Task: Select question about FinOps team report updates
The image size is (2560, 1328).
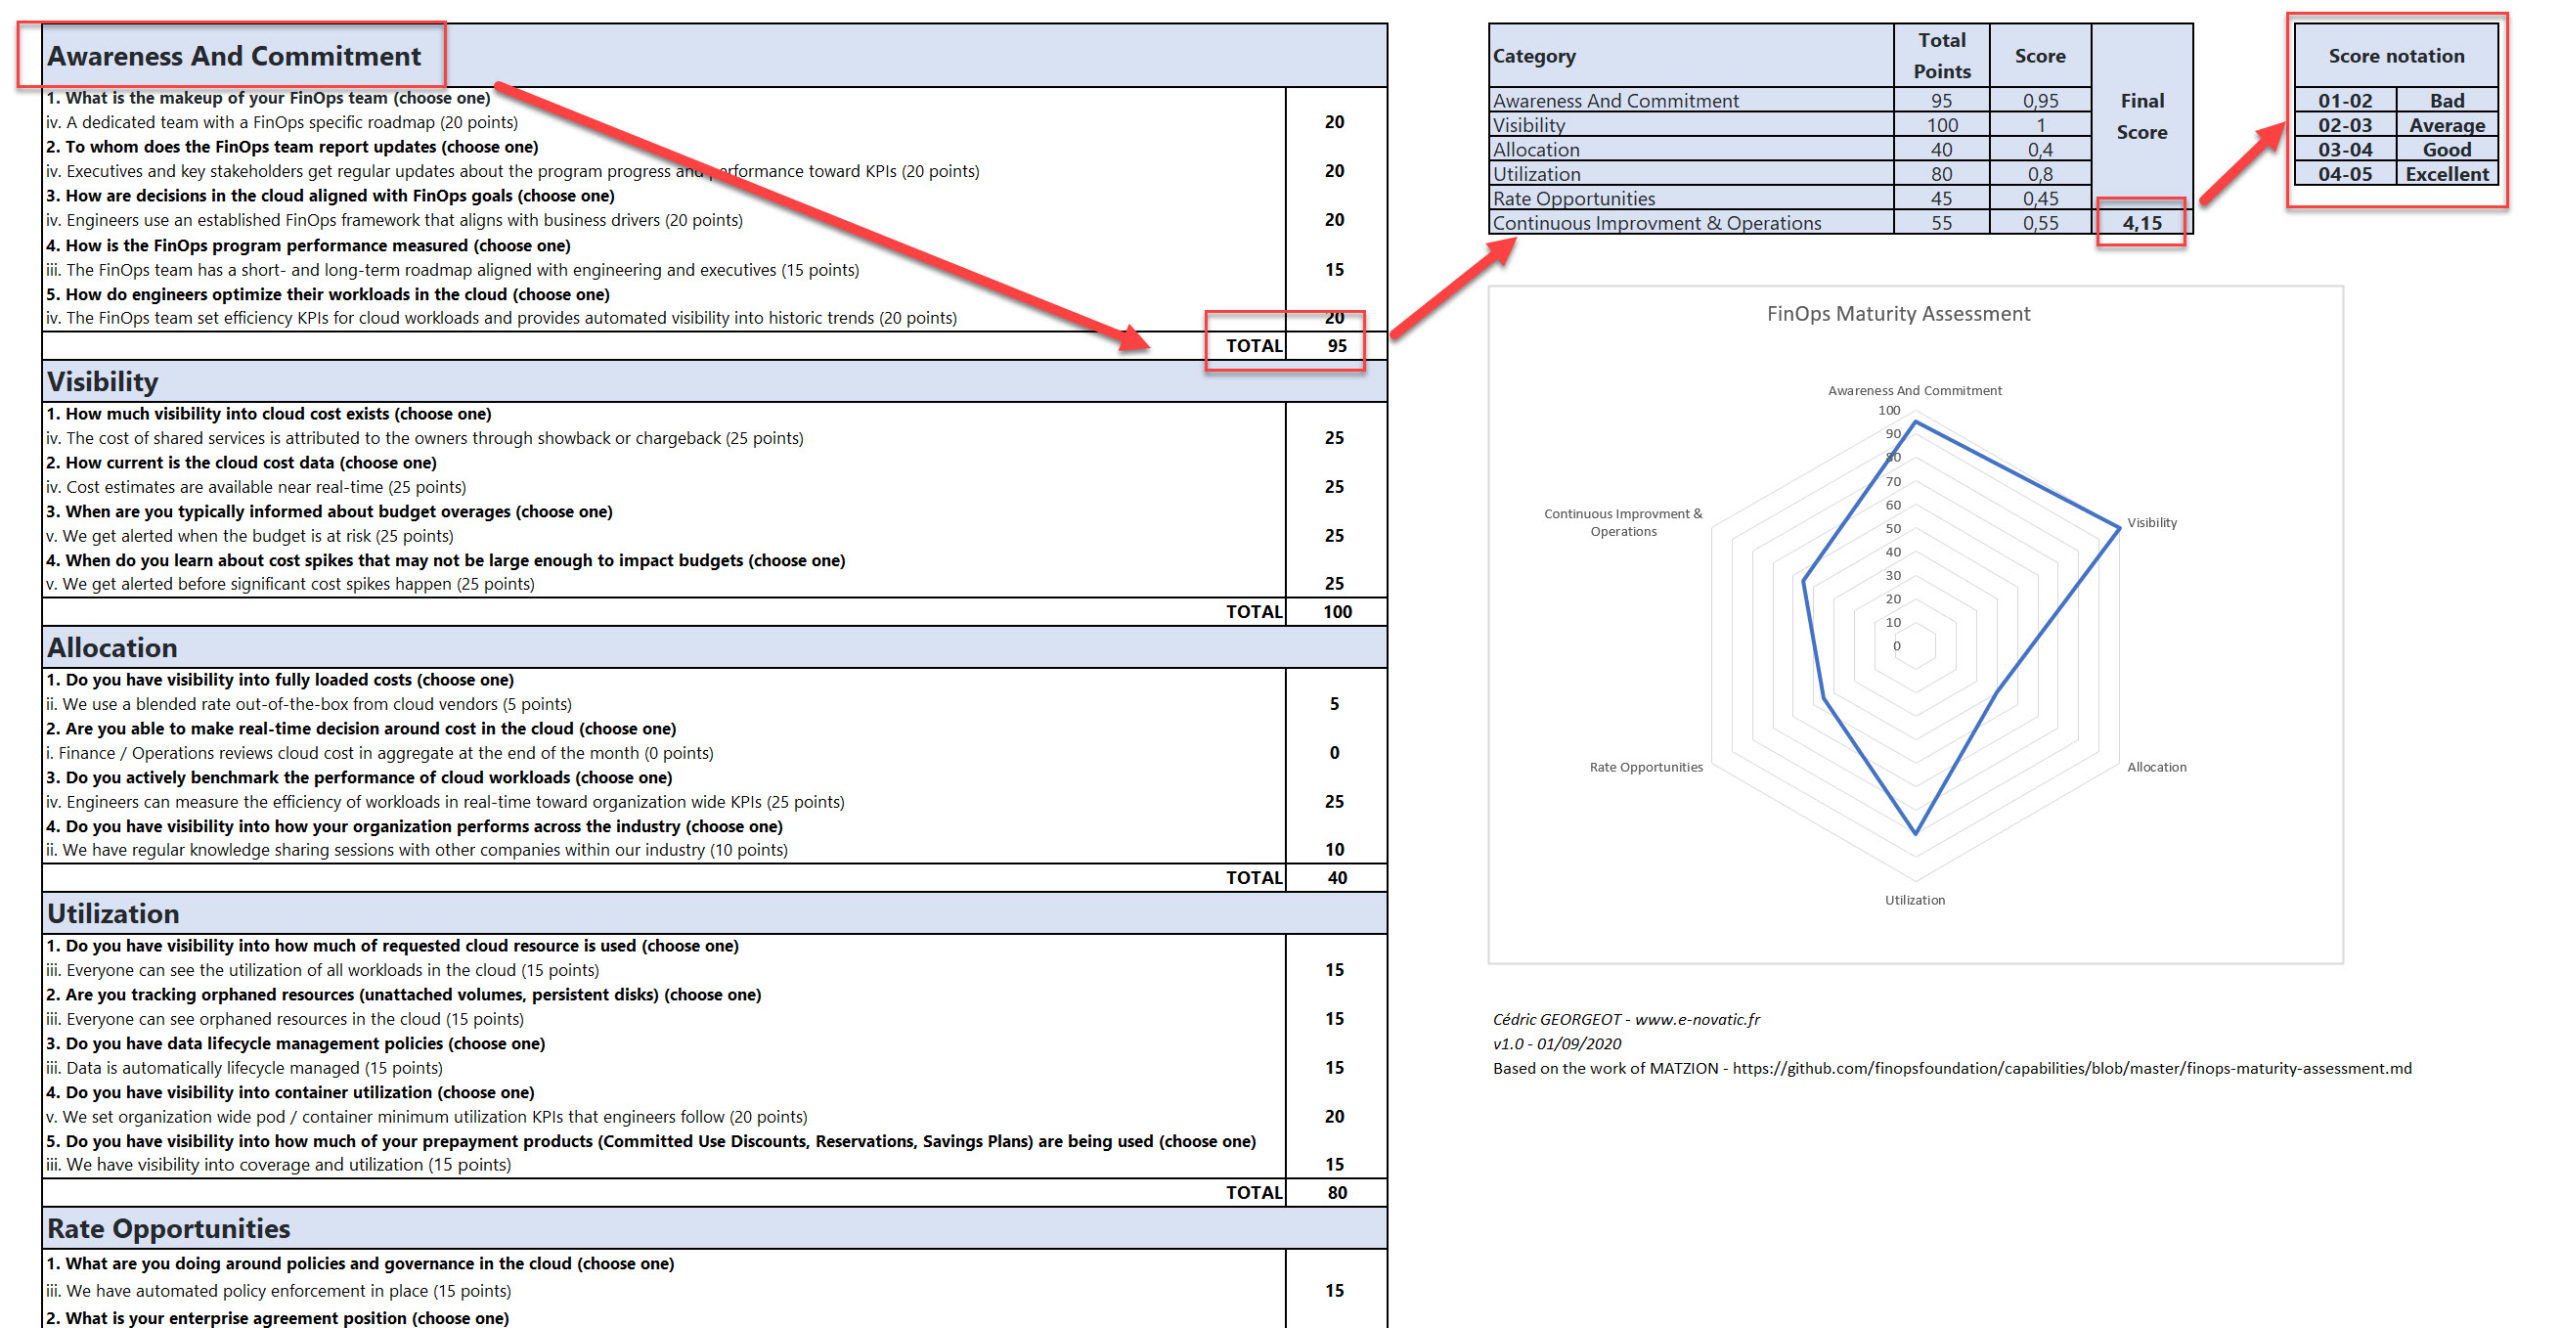Action: coord(292,147)
